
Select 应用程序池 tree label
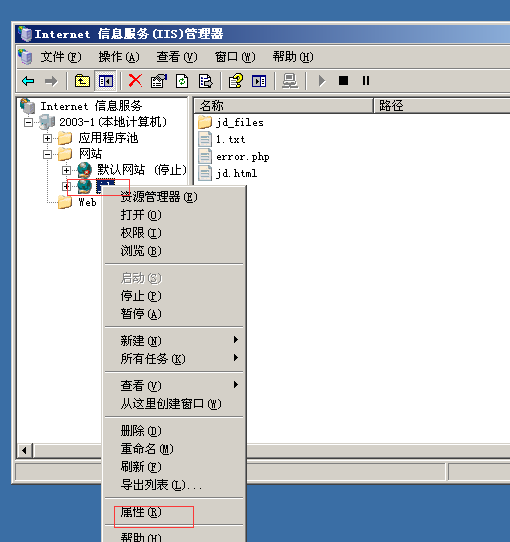pos(109,138)
